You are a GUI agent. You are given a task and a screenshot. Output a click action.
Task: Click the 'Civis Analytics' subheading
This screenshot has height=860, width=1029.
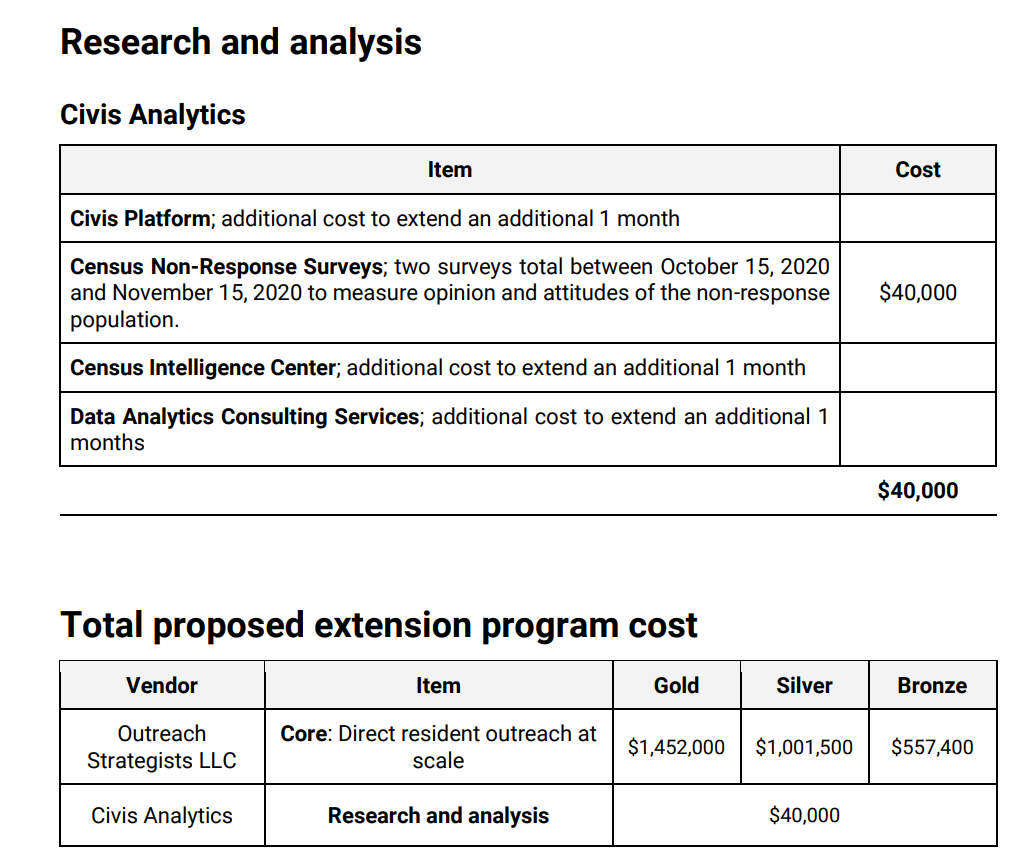(153, 114)
